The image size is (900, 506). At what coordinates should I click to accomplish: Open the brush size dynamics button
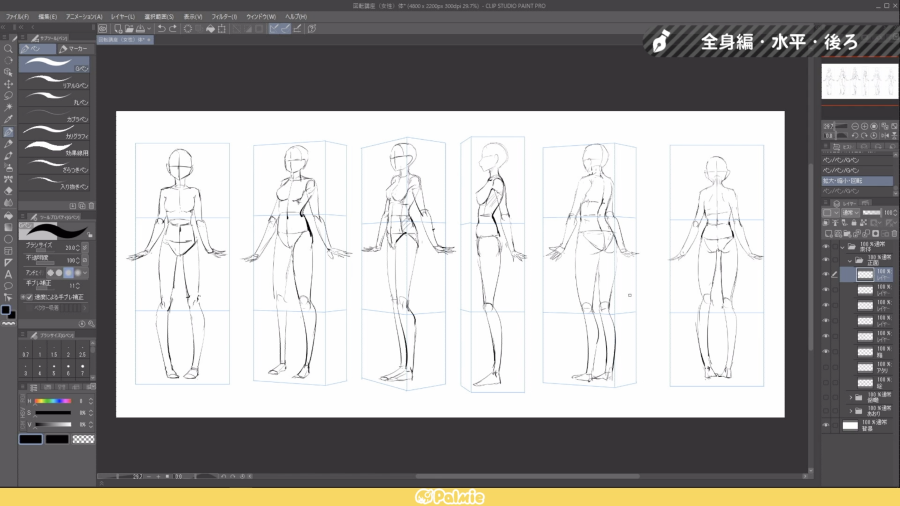pos(85,247)
